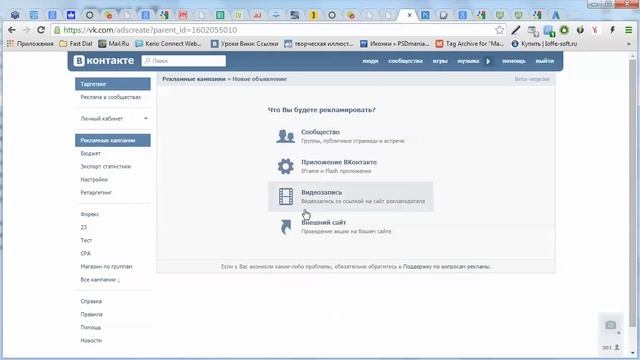Bookmark this page with the star icon
The width and height of the screenshot is (640, 360).
click(x=499, y=30)
